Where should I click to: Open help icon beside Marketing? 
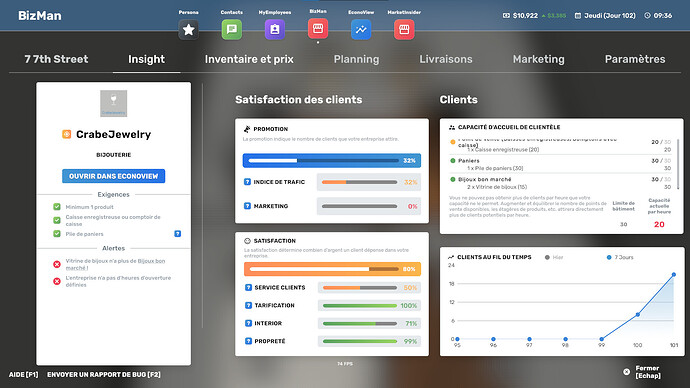point(247,206)
